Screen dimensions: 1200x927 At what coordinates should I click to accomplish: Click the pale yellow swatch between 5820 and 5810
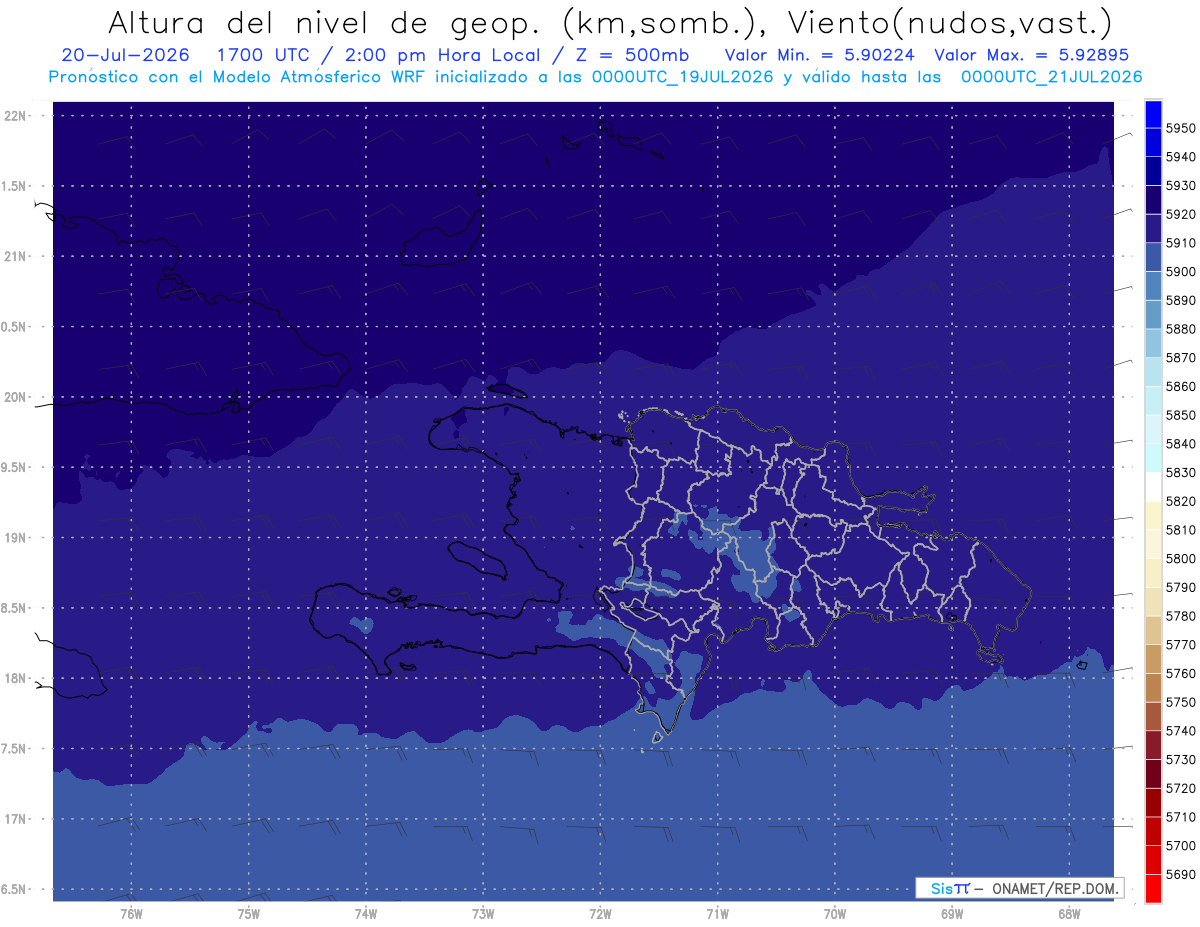click(x=1153, y=515)
